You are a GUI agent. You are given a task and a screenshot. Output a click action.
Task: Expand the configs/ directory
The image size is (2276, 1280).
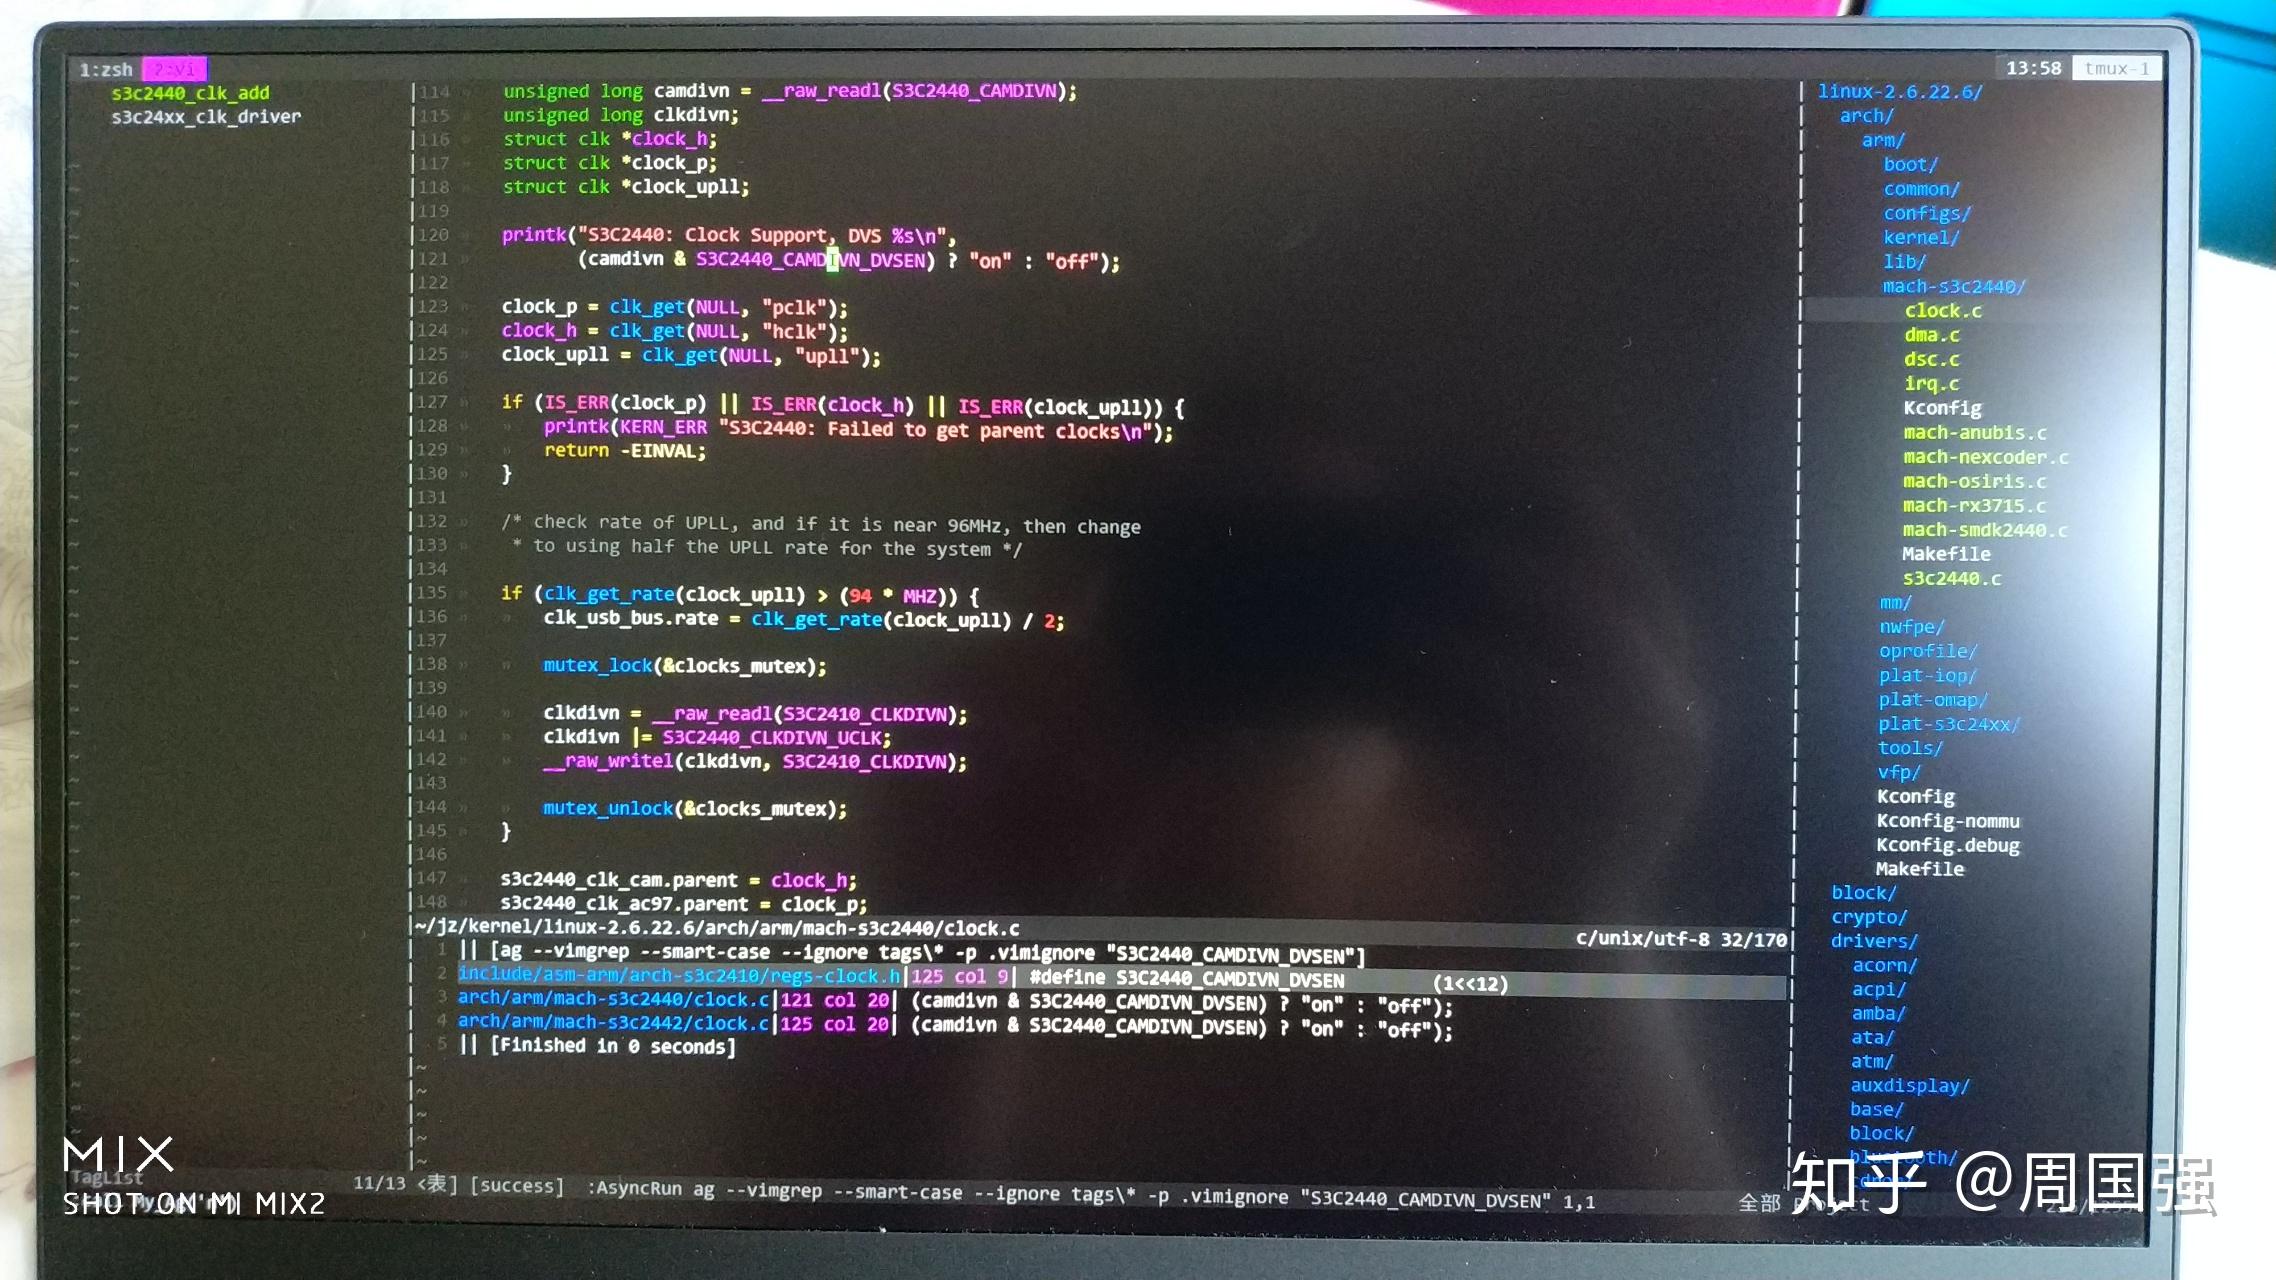[1925, 212]
